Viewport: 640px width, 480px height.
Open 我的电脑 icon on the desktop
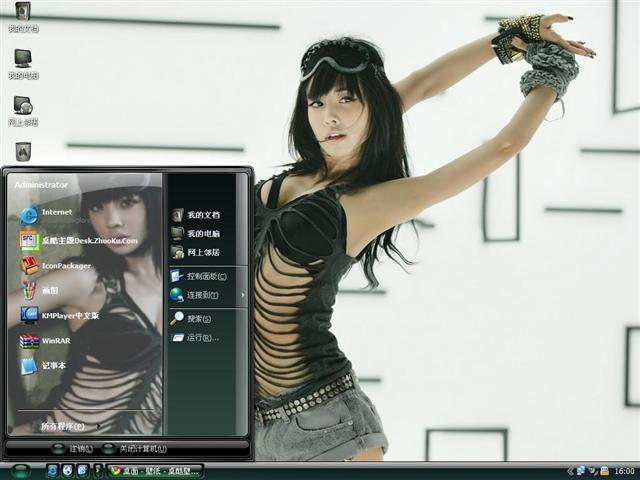[22, 59]
